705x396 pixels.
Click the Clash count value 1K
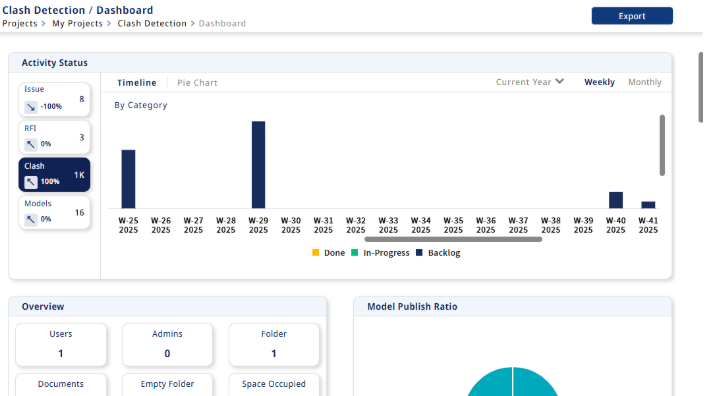[x=79, y=175]
